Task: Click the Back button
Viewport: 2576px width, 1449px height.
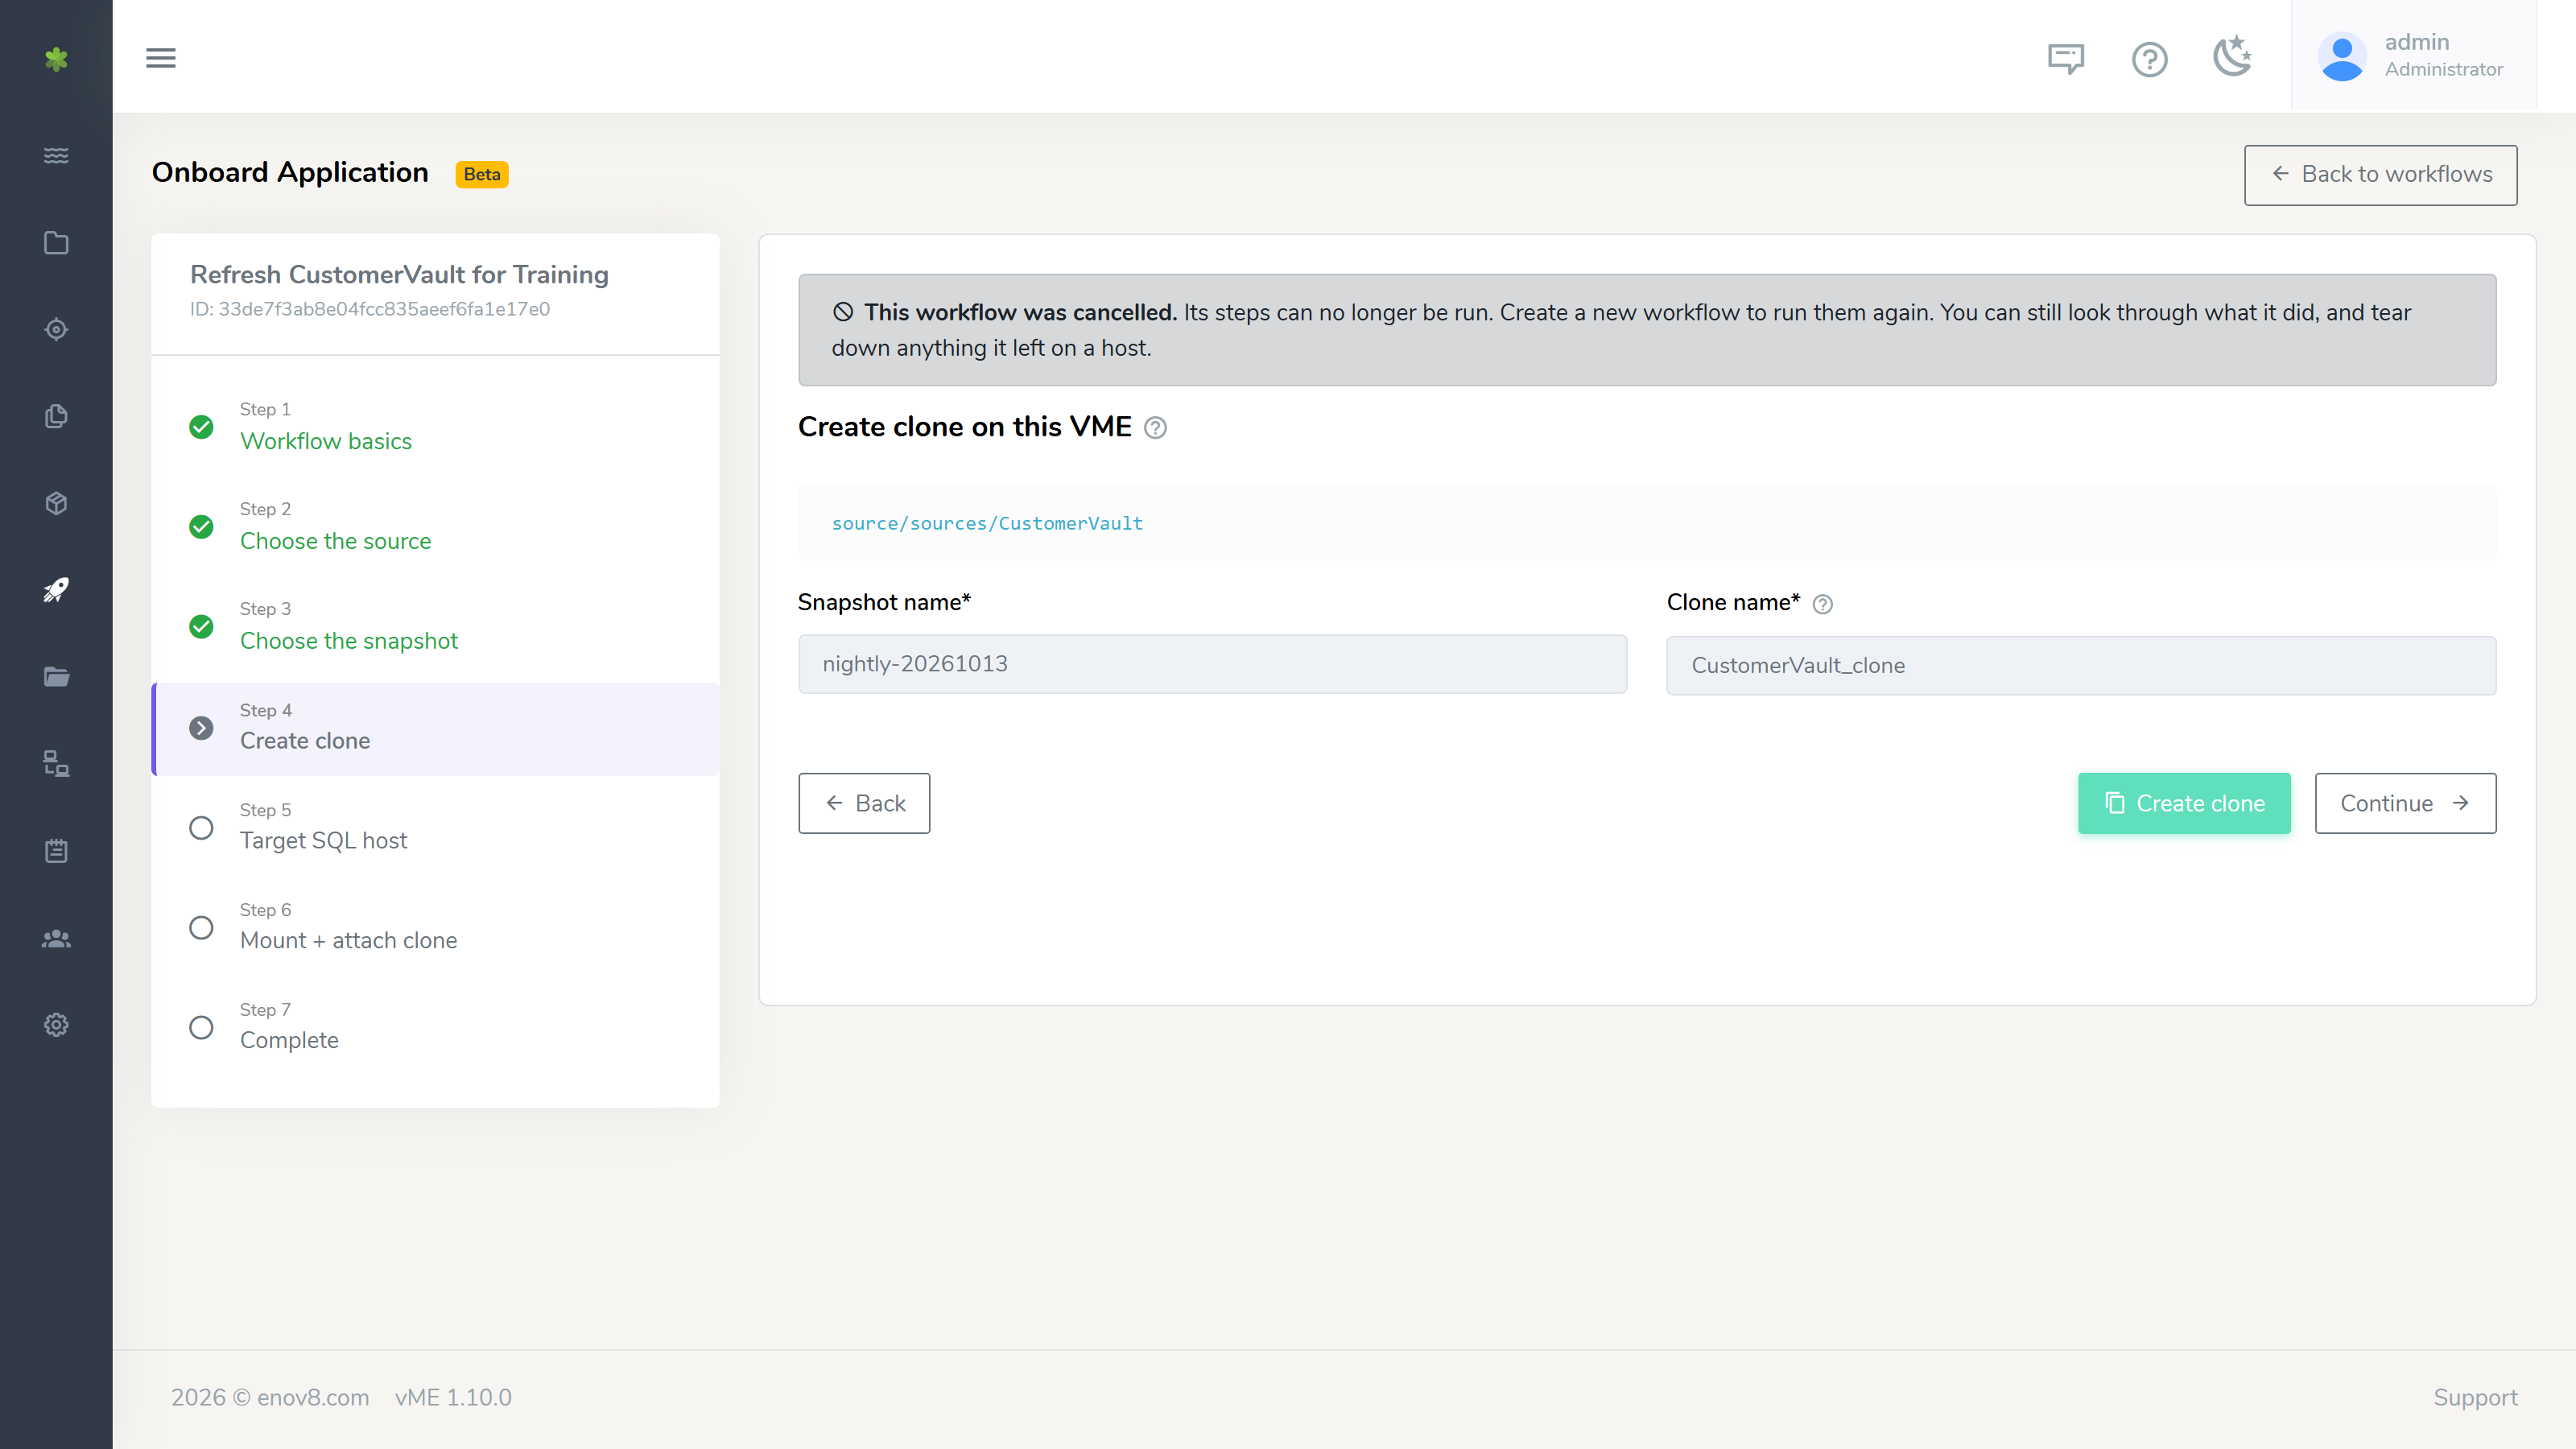Action: [864, 803]
